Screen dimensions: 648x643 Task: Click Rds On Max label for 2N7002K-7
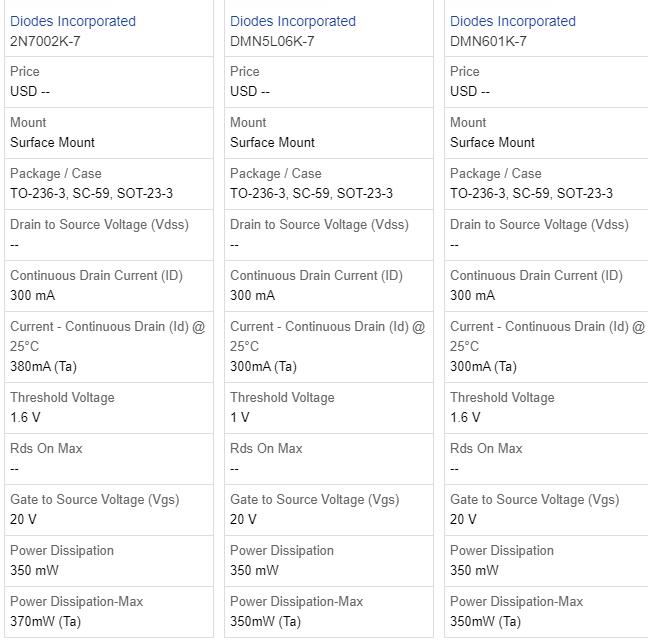46,448
